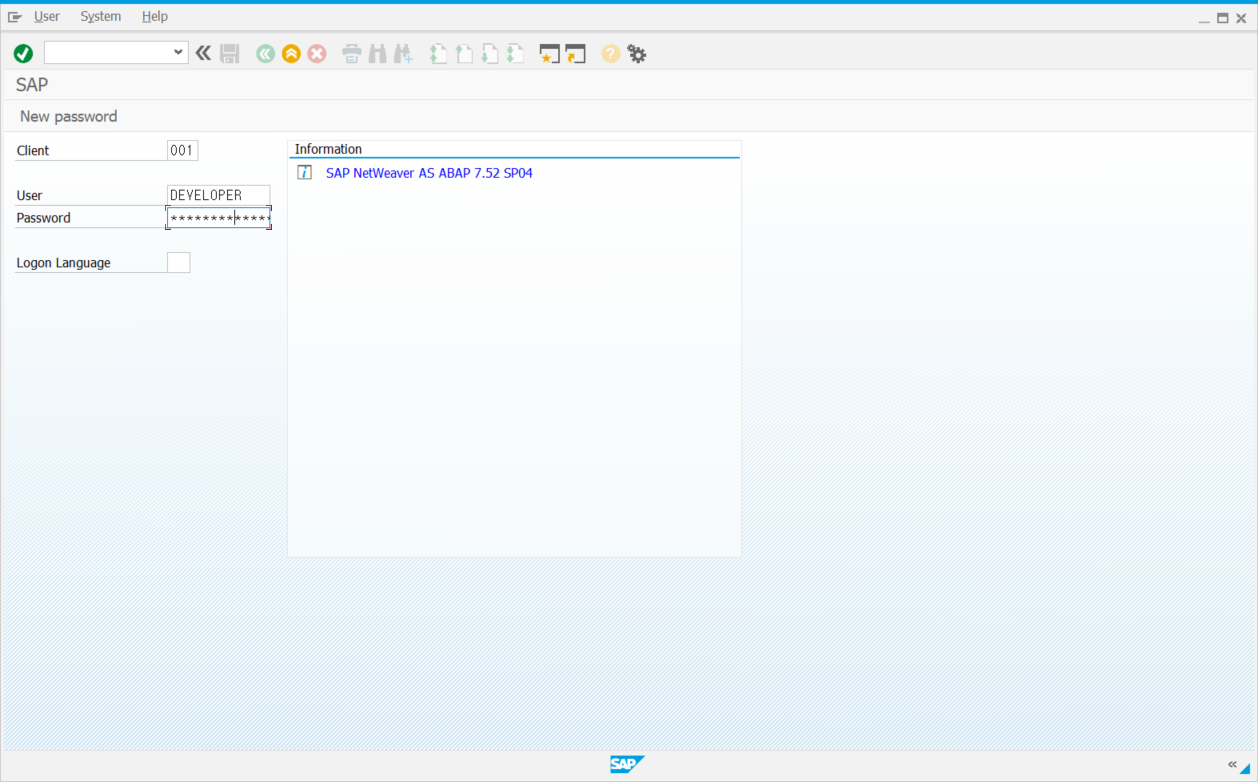
Task: Open the Customize Local Layout gear icon
Action: (637, 54)
